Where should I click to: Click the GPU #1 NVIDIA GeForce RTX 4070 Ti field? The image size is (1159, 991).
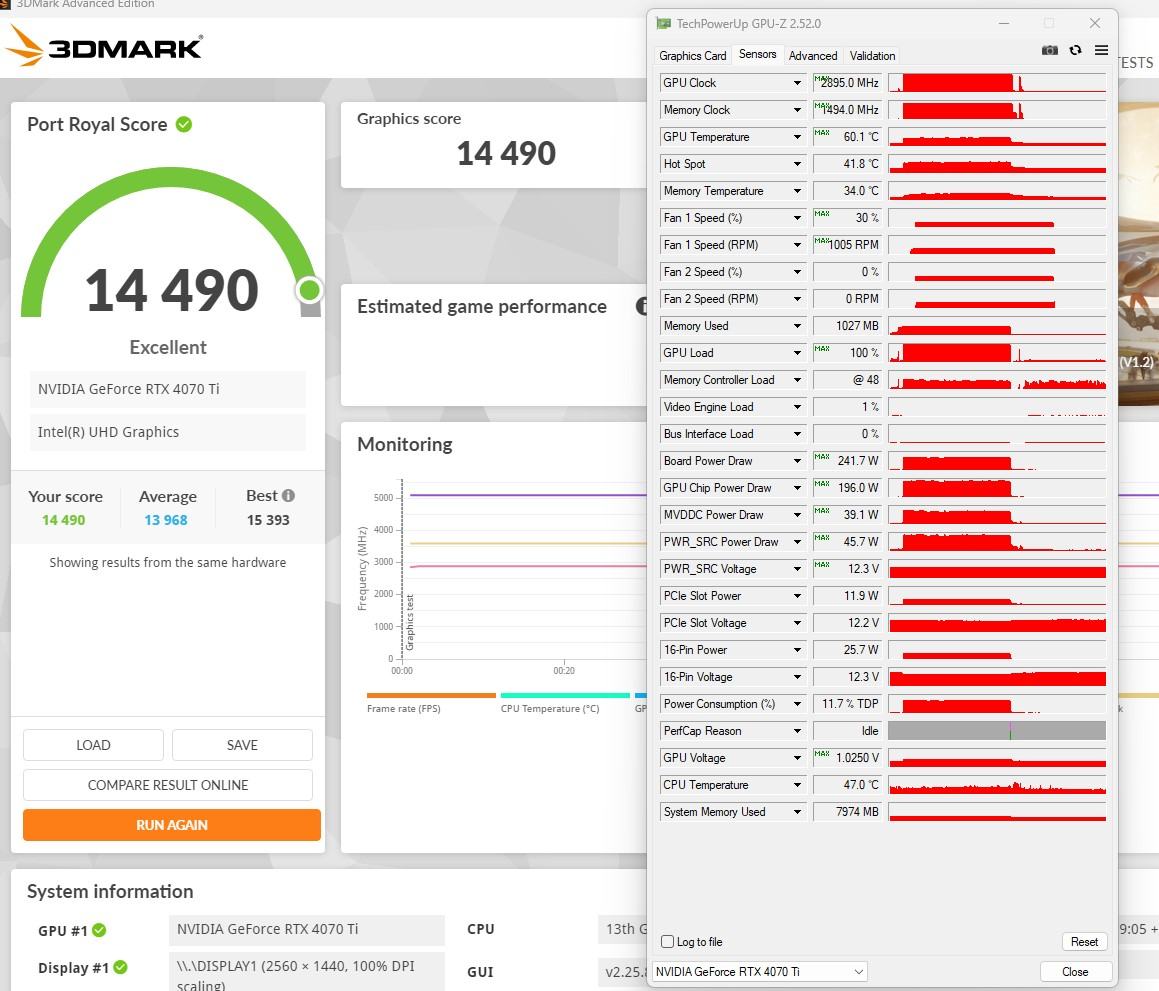307,930
